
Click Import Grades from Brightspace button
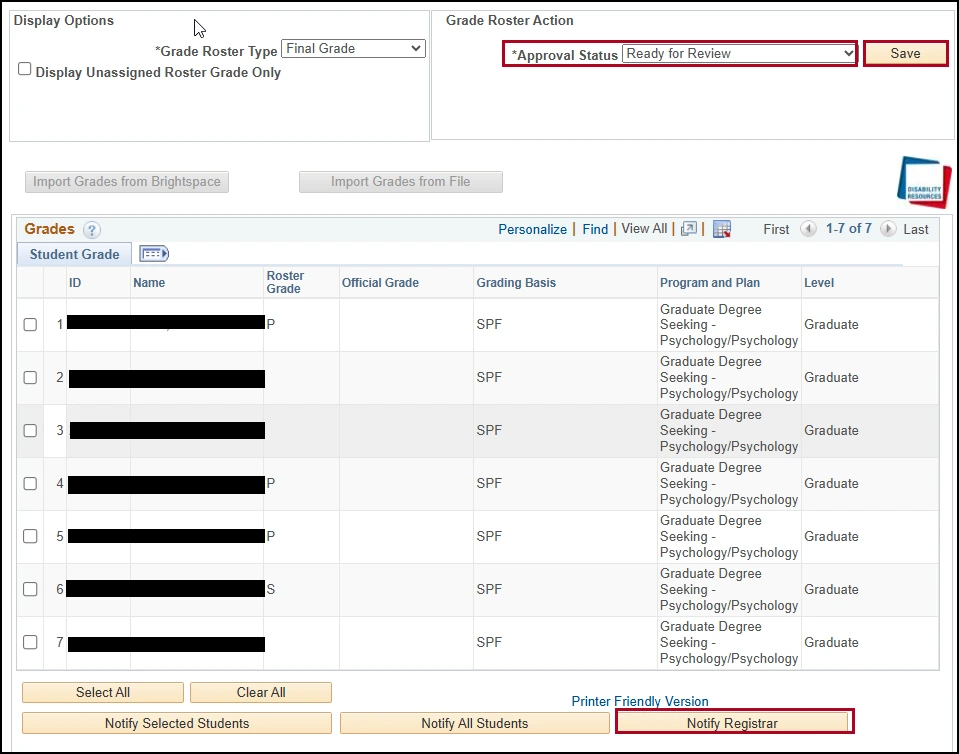[x=127, y=182]
